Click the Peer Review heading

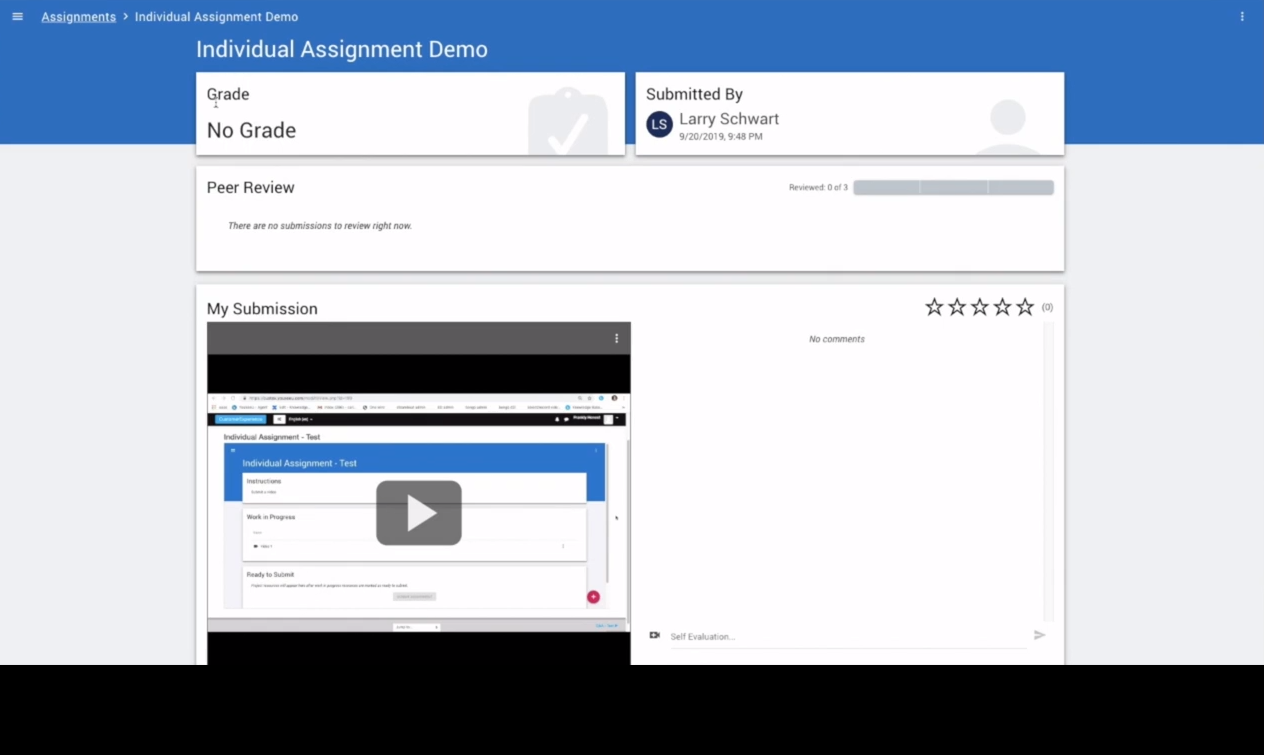pos(251,188)
